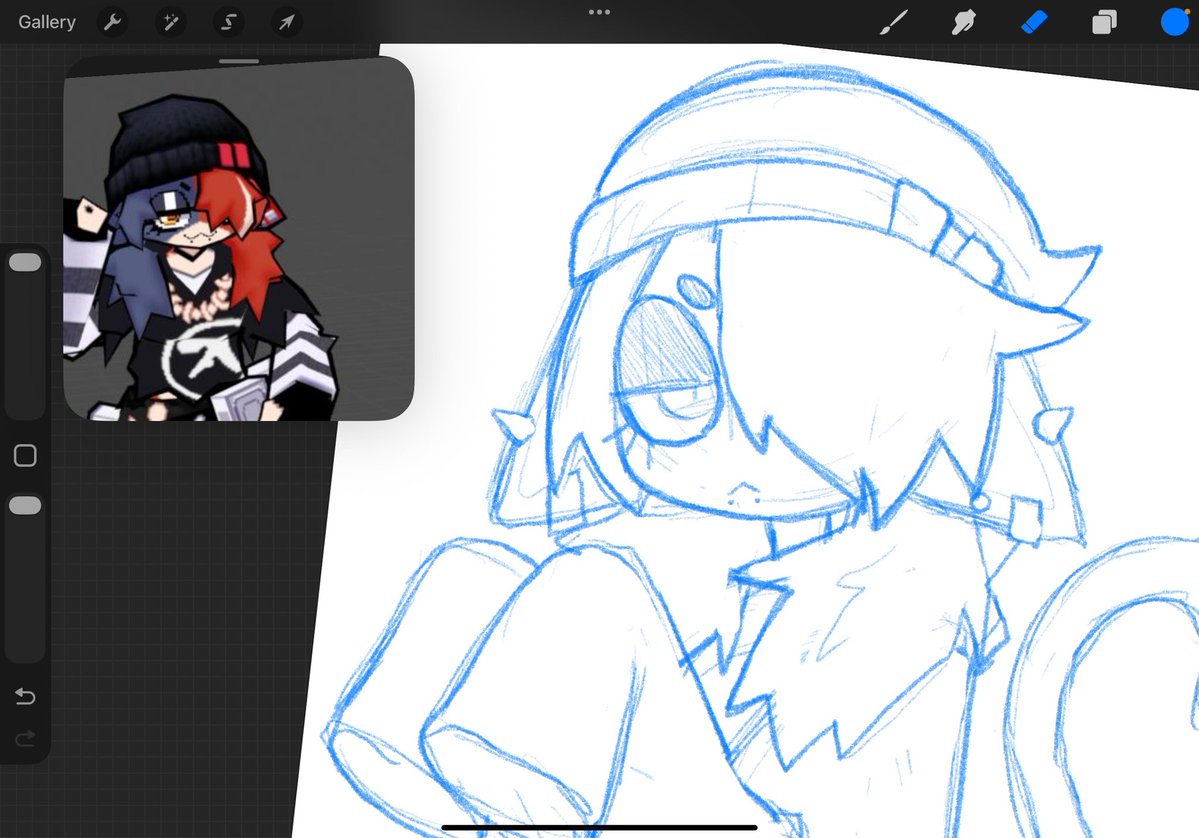Adjust the brush size slider handle

point(25,262)
